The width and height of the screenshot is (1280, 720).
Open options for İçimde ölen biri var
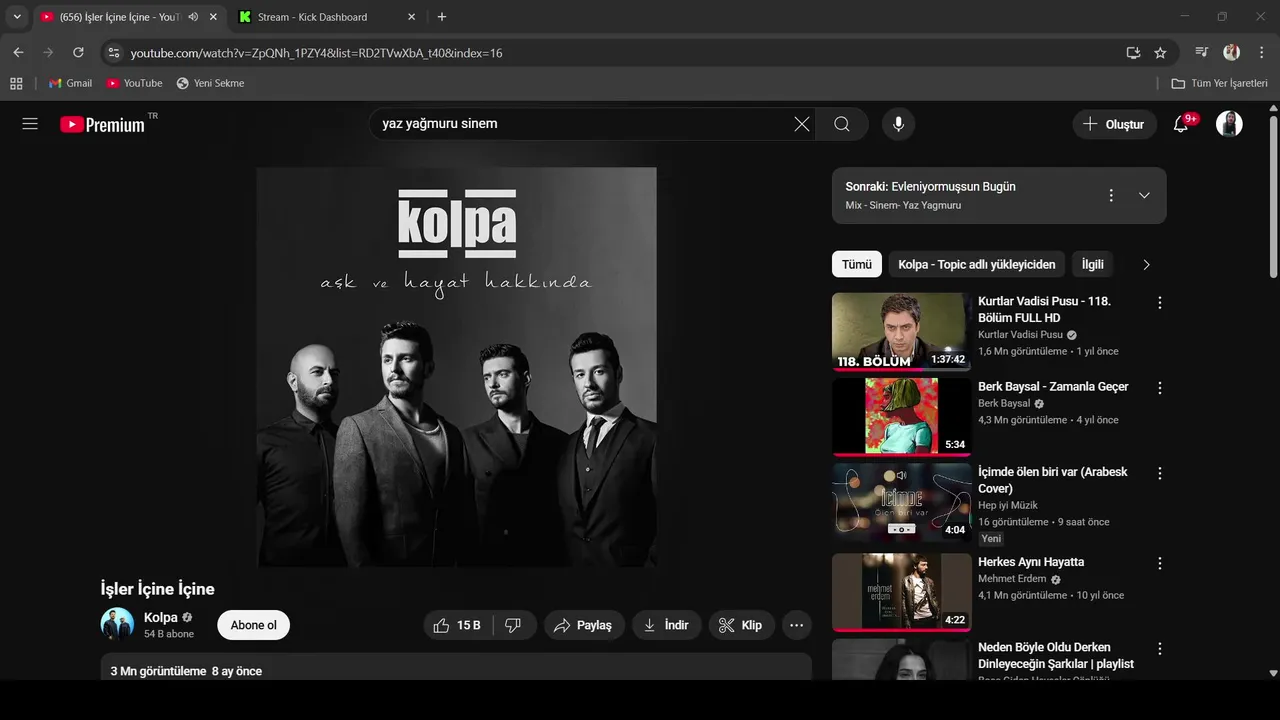click(1160, 473)
